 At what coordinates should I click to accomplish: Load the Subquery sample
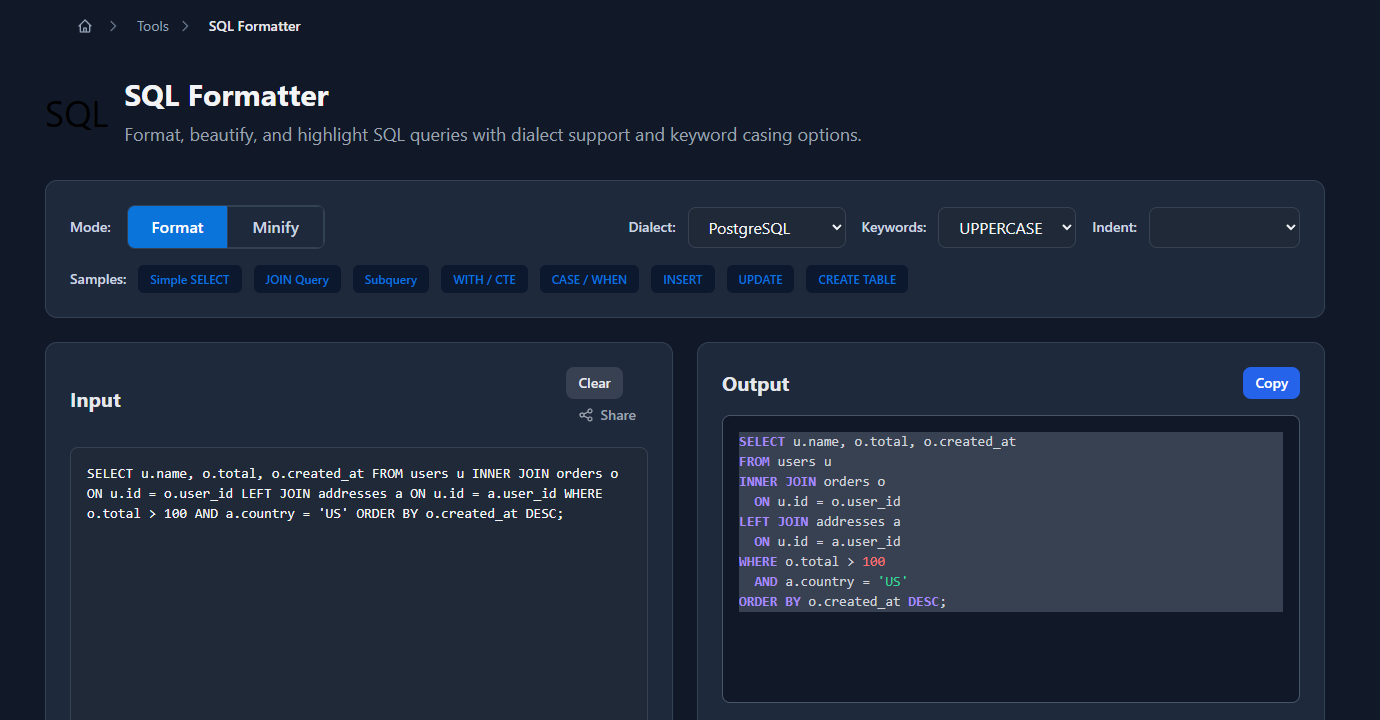[x=391, y=280]
